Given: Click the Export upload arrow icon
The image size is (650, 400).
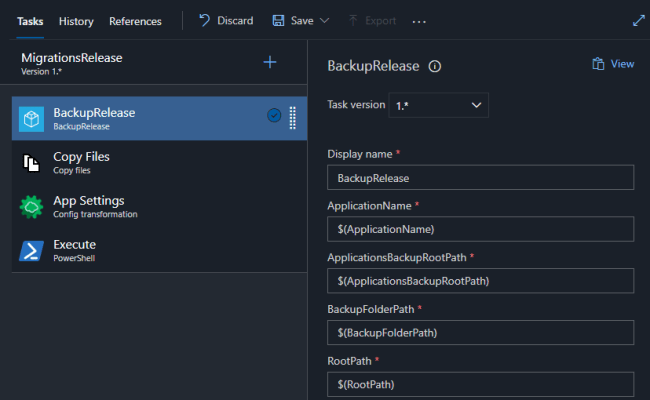Looking at the screenshot, I should 353,20.
